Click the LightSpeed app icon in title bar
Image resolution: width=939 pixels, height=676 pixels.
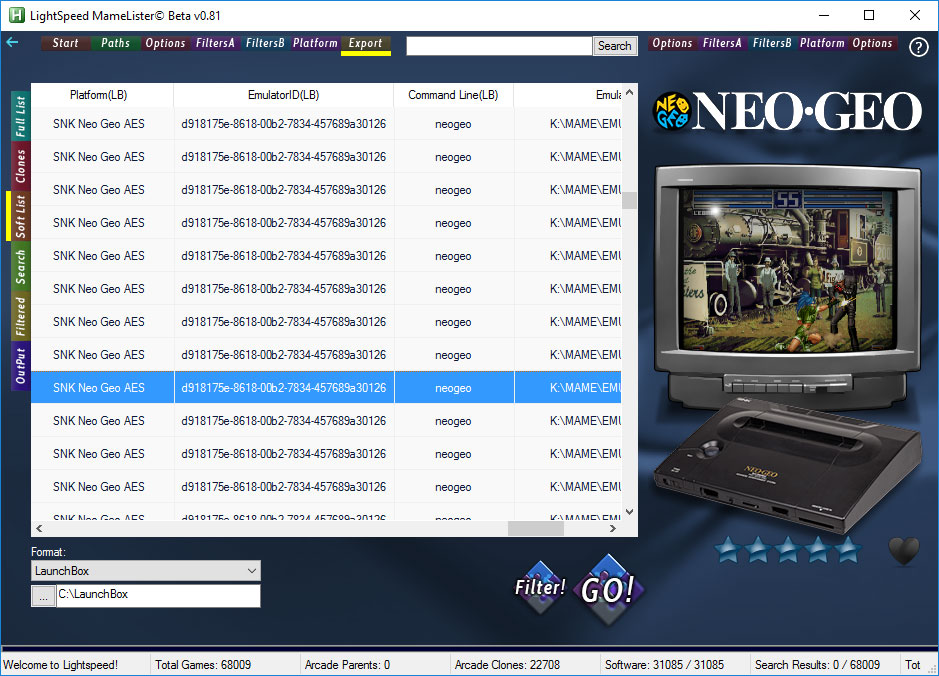coord(17,15)
